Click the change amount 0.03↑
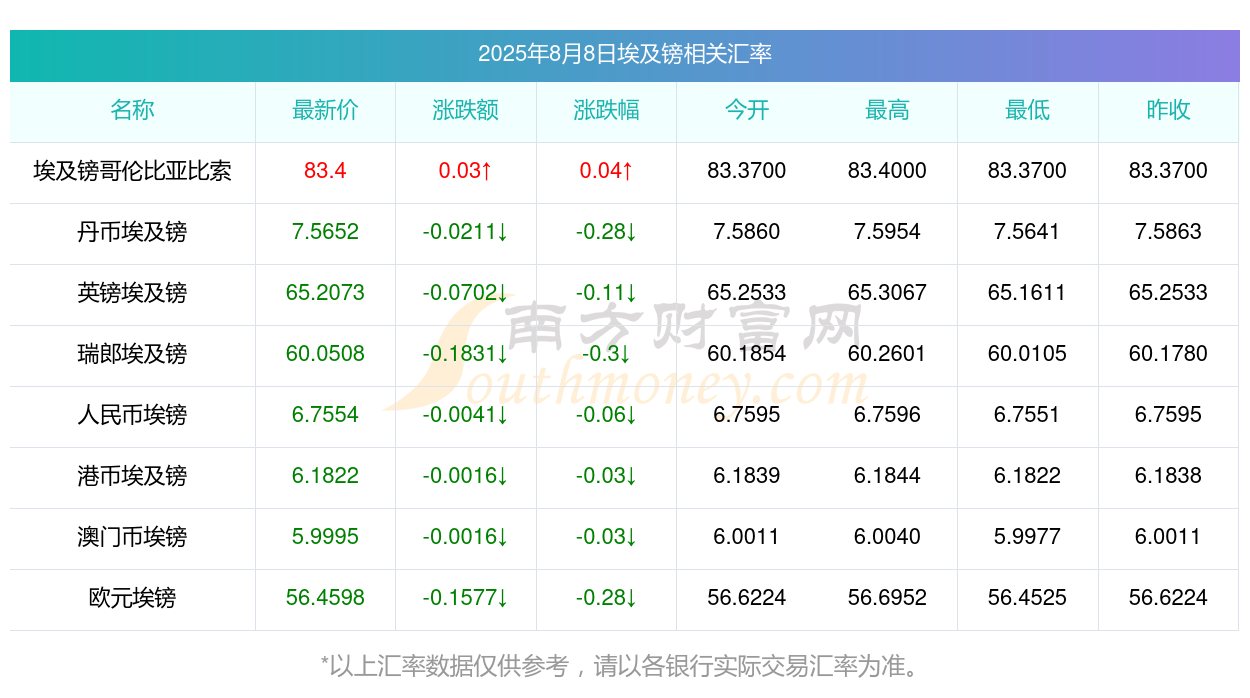The width and height of the screenshot is (1250, 698). tap(466, 171)
